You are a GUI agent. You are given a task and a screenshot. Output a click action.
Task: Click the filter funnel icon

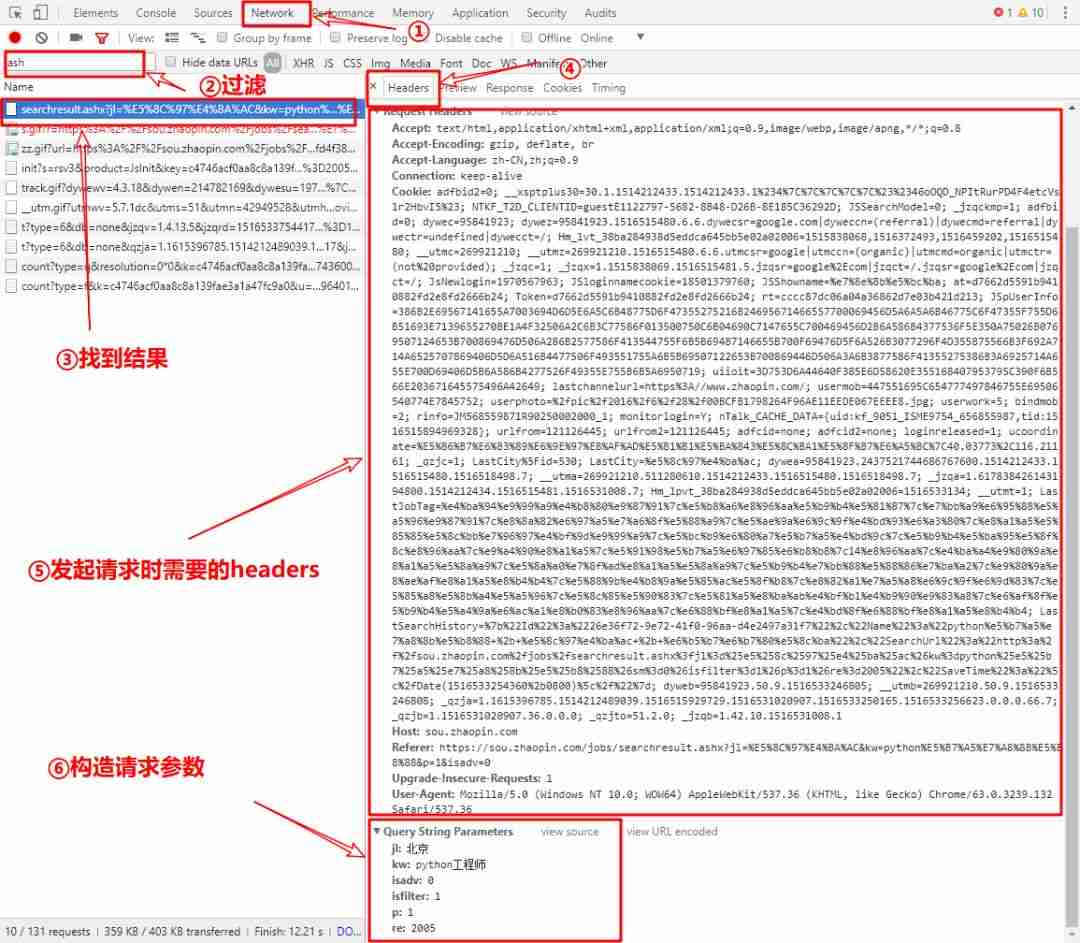(x=102, y=38)
